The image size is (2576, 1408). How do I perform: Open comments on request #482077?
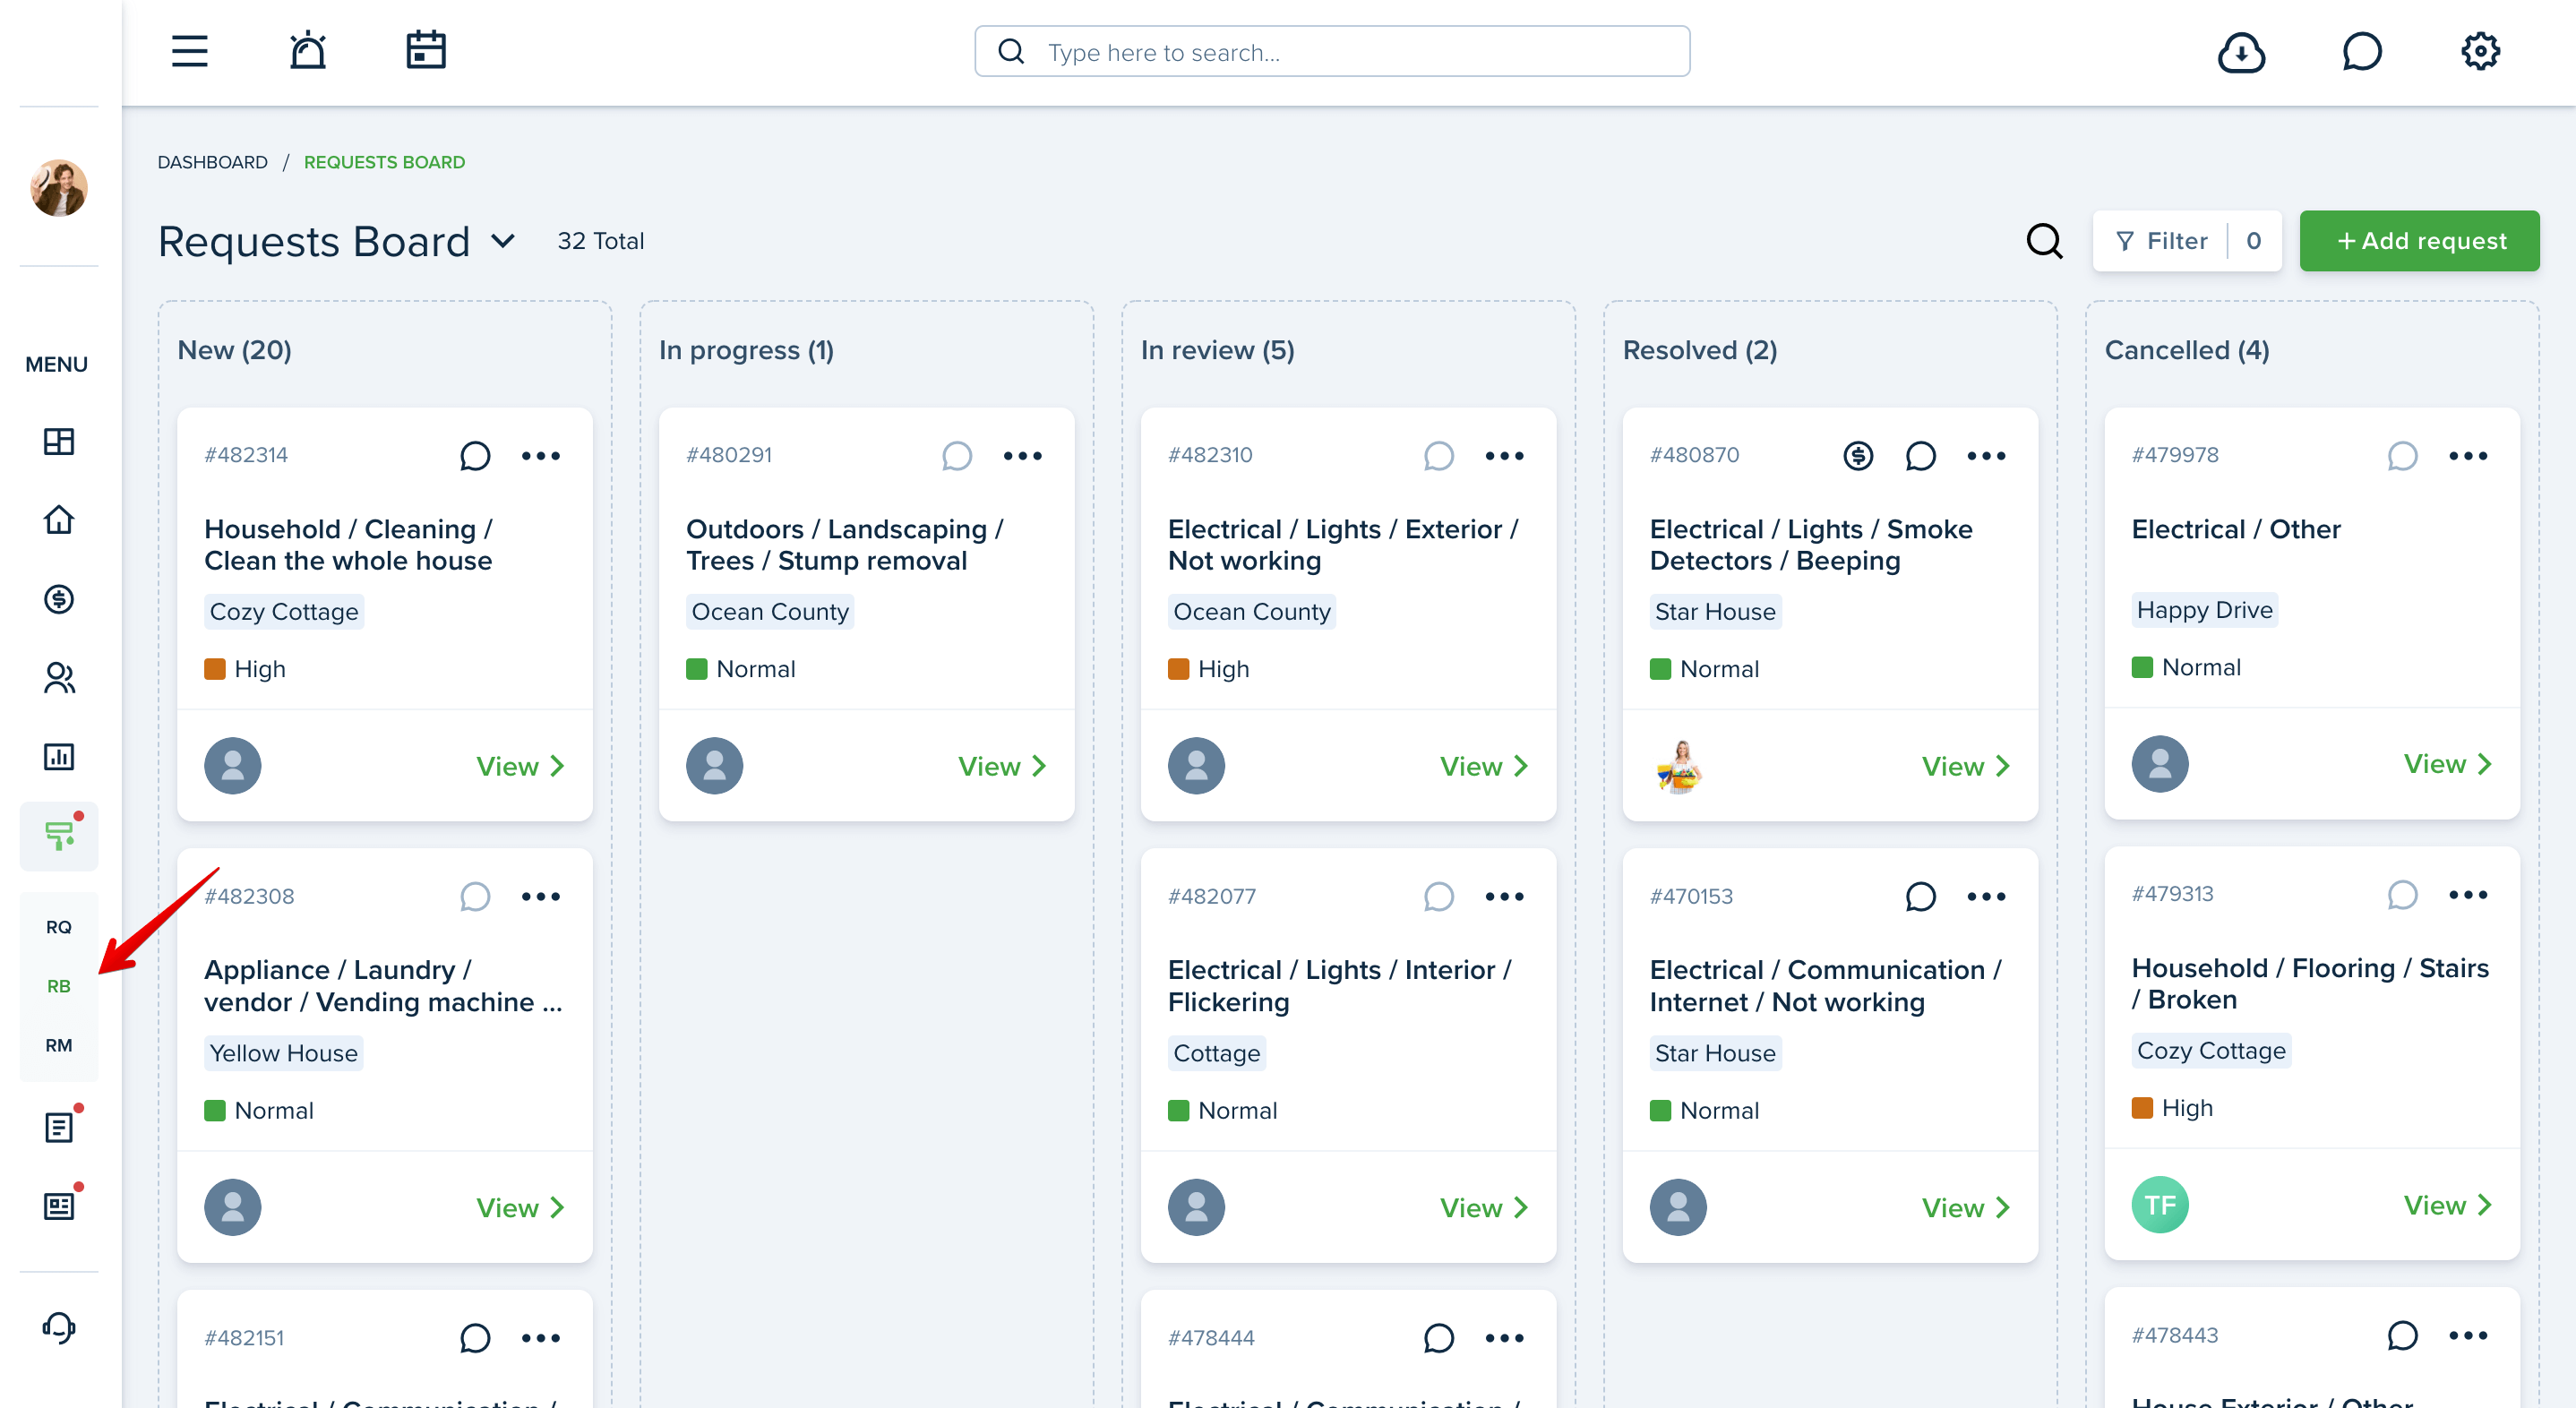(1438, 897)
